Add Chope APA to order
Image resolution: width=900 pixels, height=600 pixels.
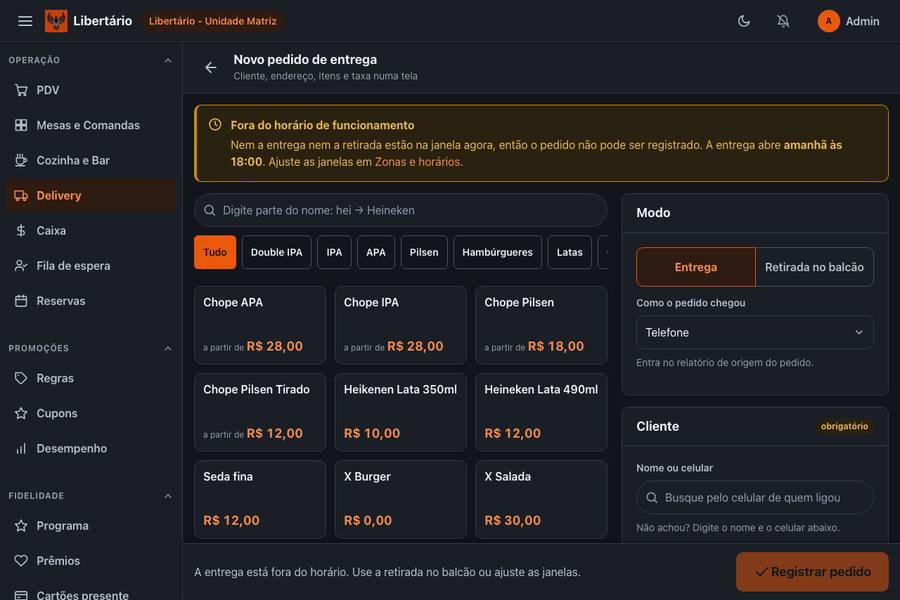pos(260,325)
